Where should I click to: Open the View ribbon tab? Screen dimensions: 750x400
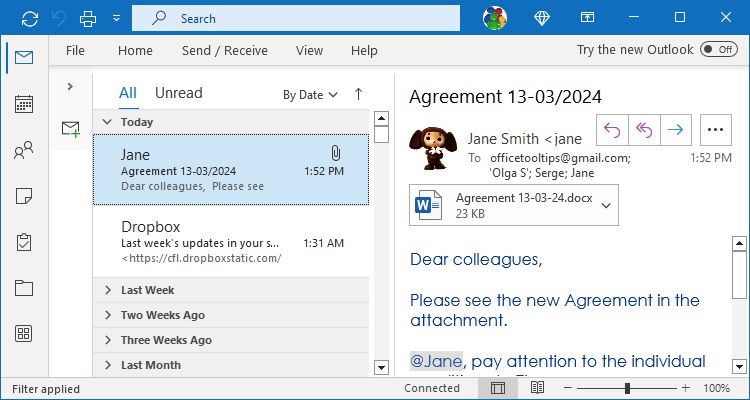pos(309,50)
